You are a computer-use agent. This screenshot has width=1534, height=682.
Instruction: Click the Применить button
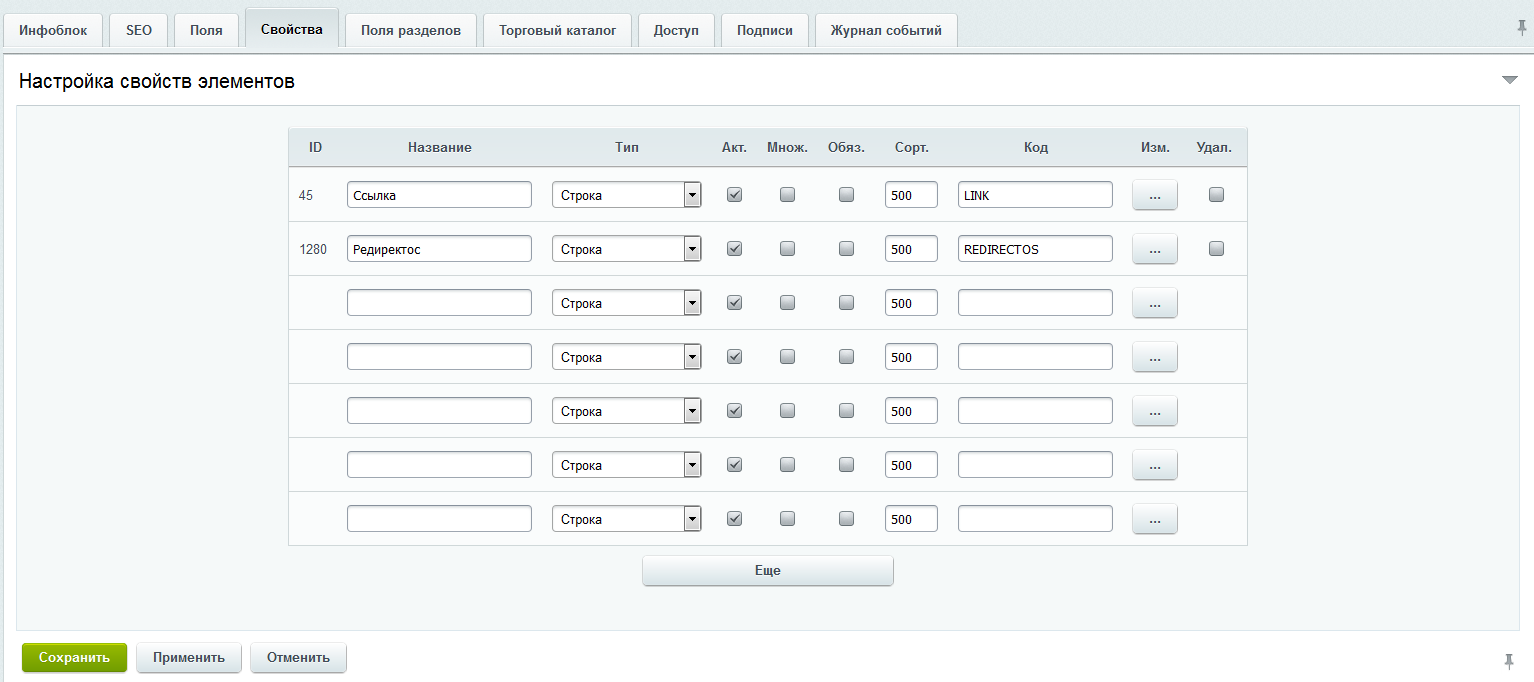point(189,658)
